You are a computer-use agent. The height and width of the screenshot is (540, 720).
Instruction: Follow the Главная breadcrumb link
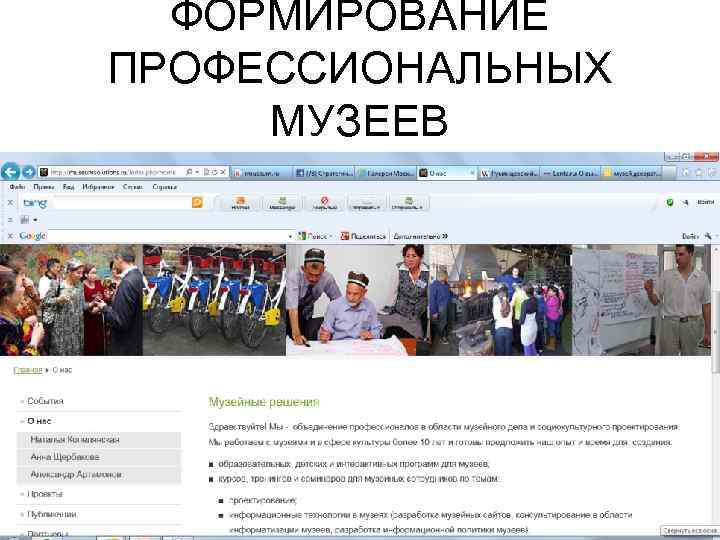pos(28,370)
